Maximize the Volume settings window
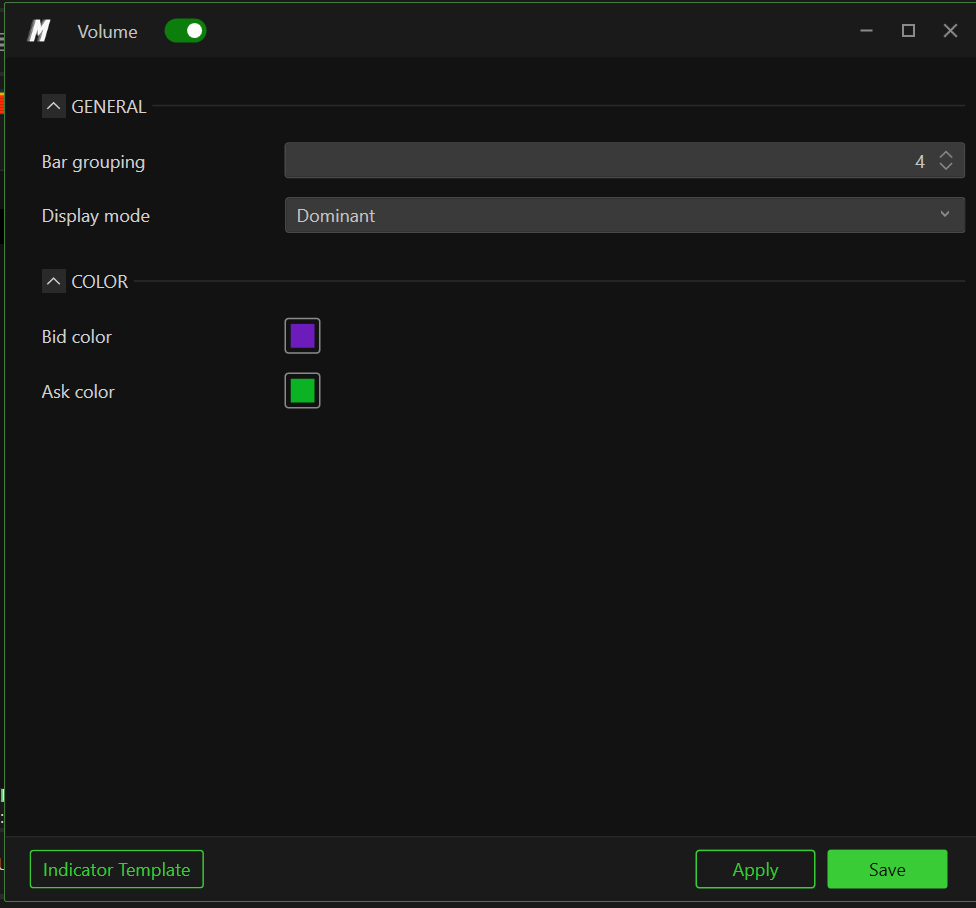Screen dimensions: 976x908 coord(908,30)
